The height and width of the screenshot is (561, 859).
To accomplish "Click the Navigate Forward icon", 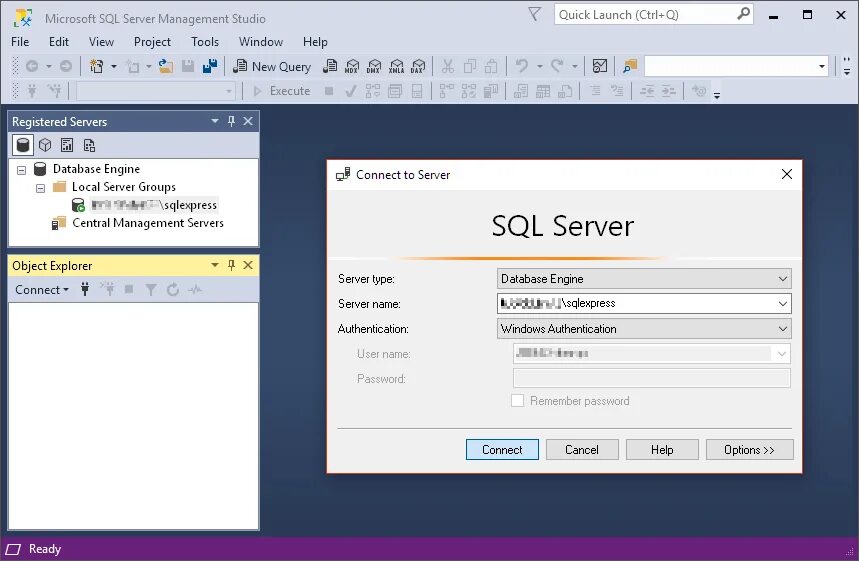I will tap(66, 66).
